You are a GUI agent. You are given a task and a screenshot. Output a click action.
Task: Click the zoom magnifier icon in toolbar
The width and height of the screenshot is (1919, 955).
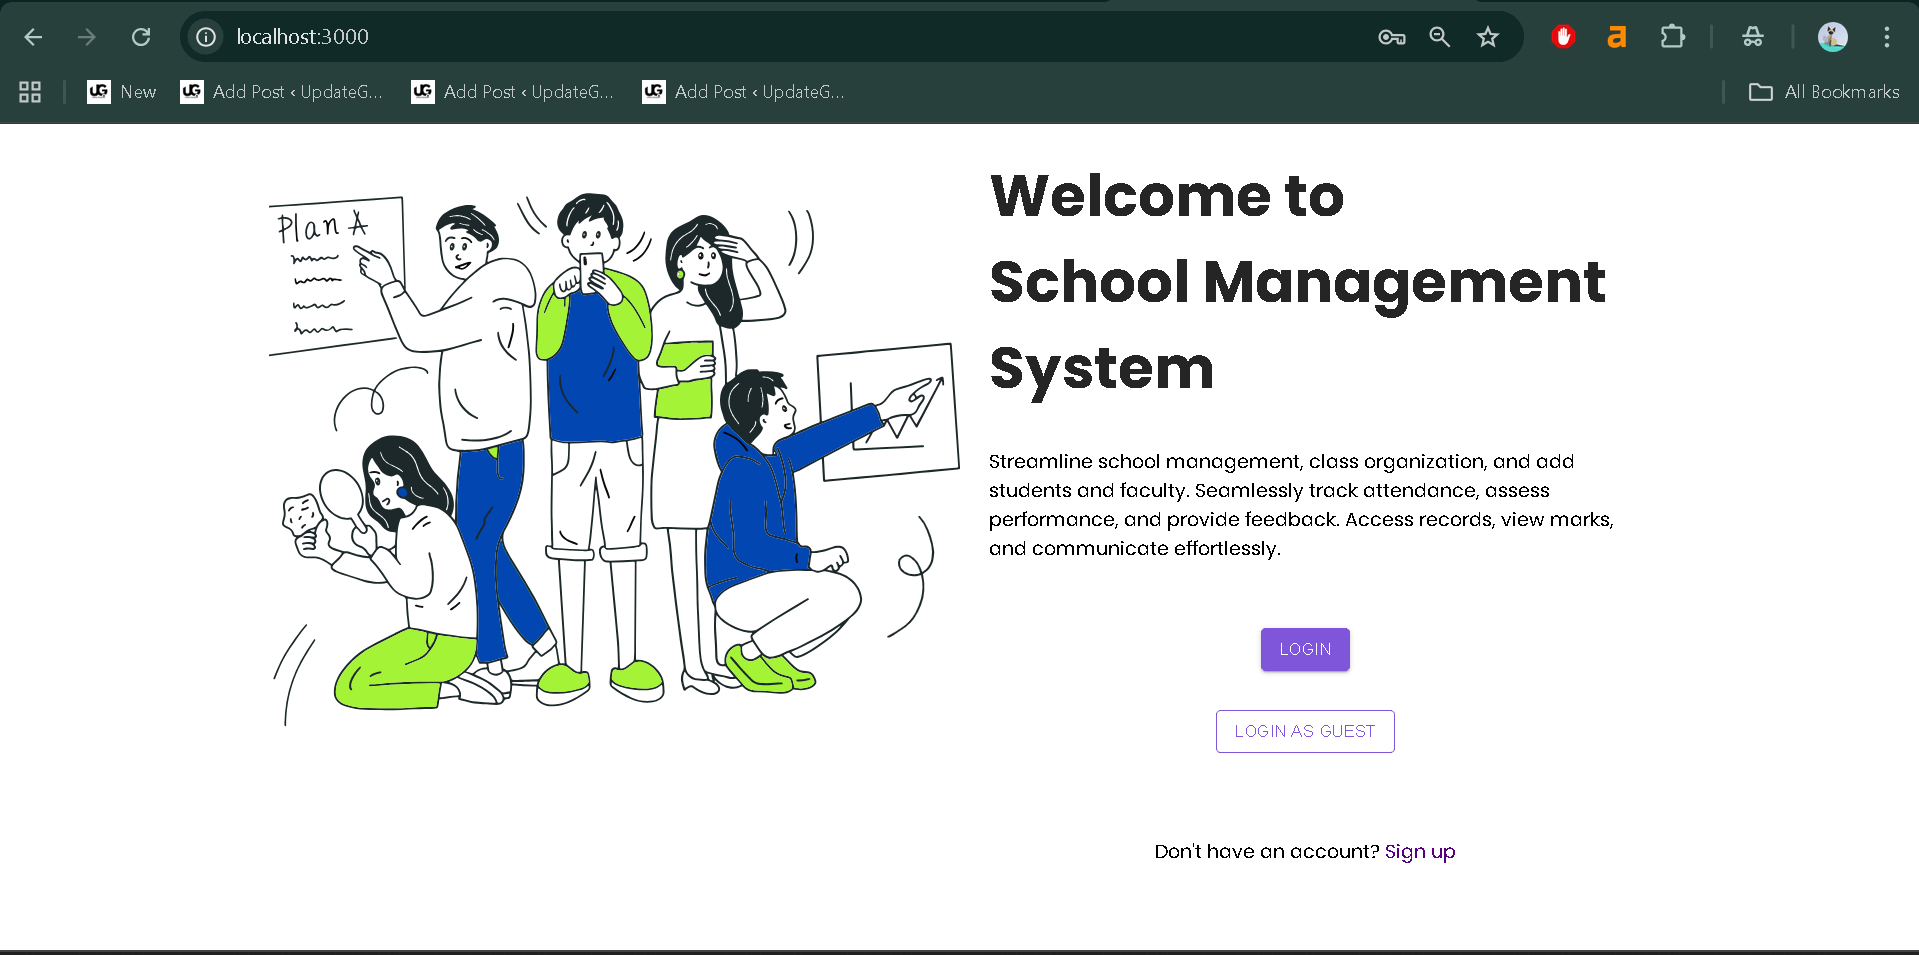[1439, 37]
